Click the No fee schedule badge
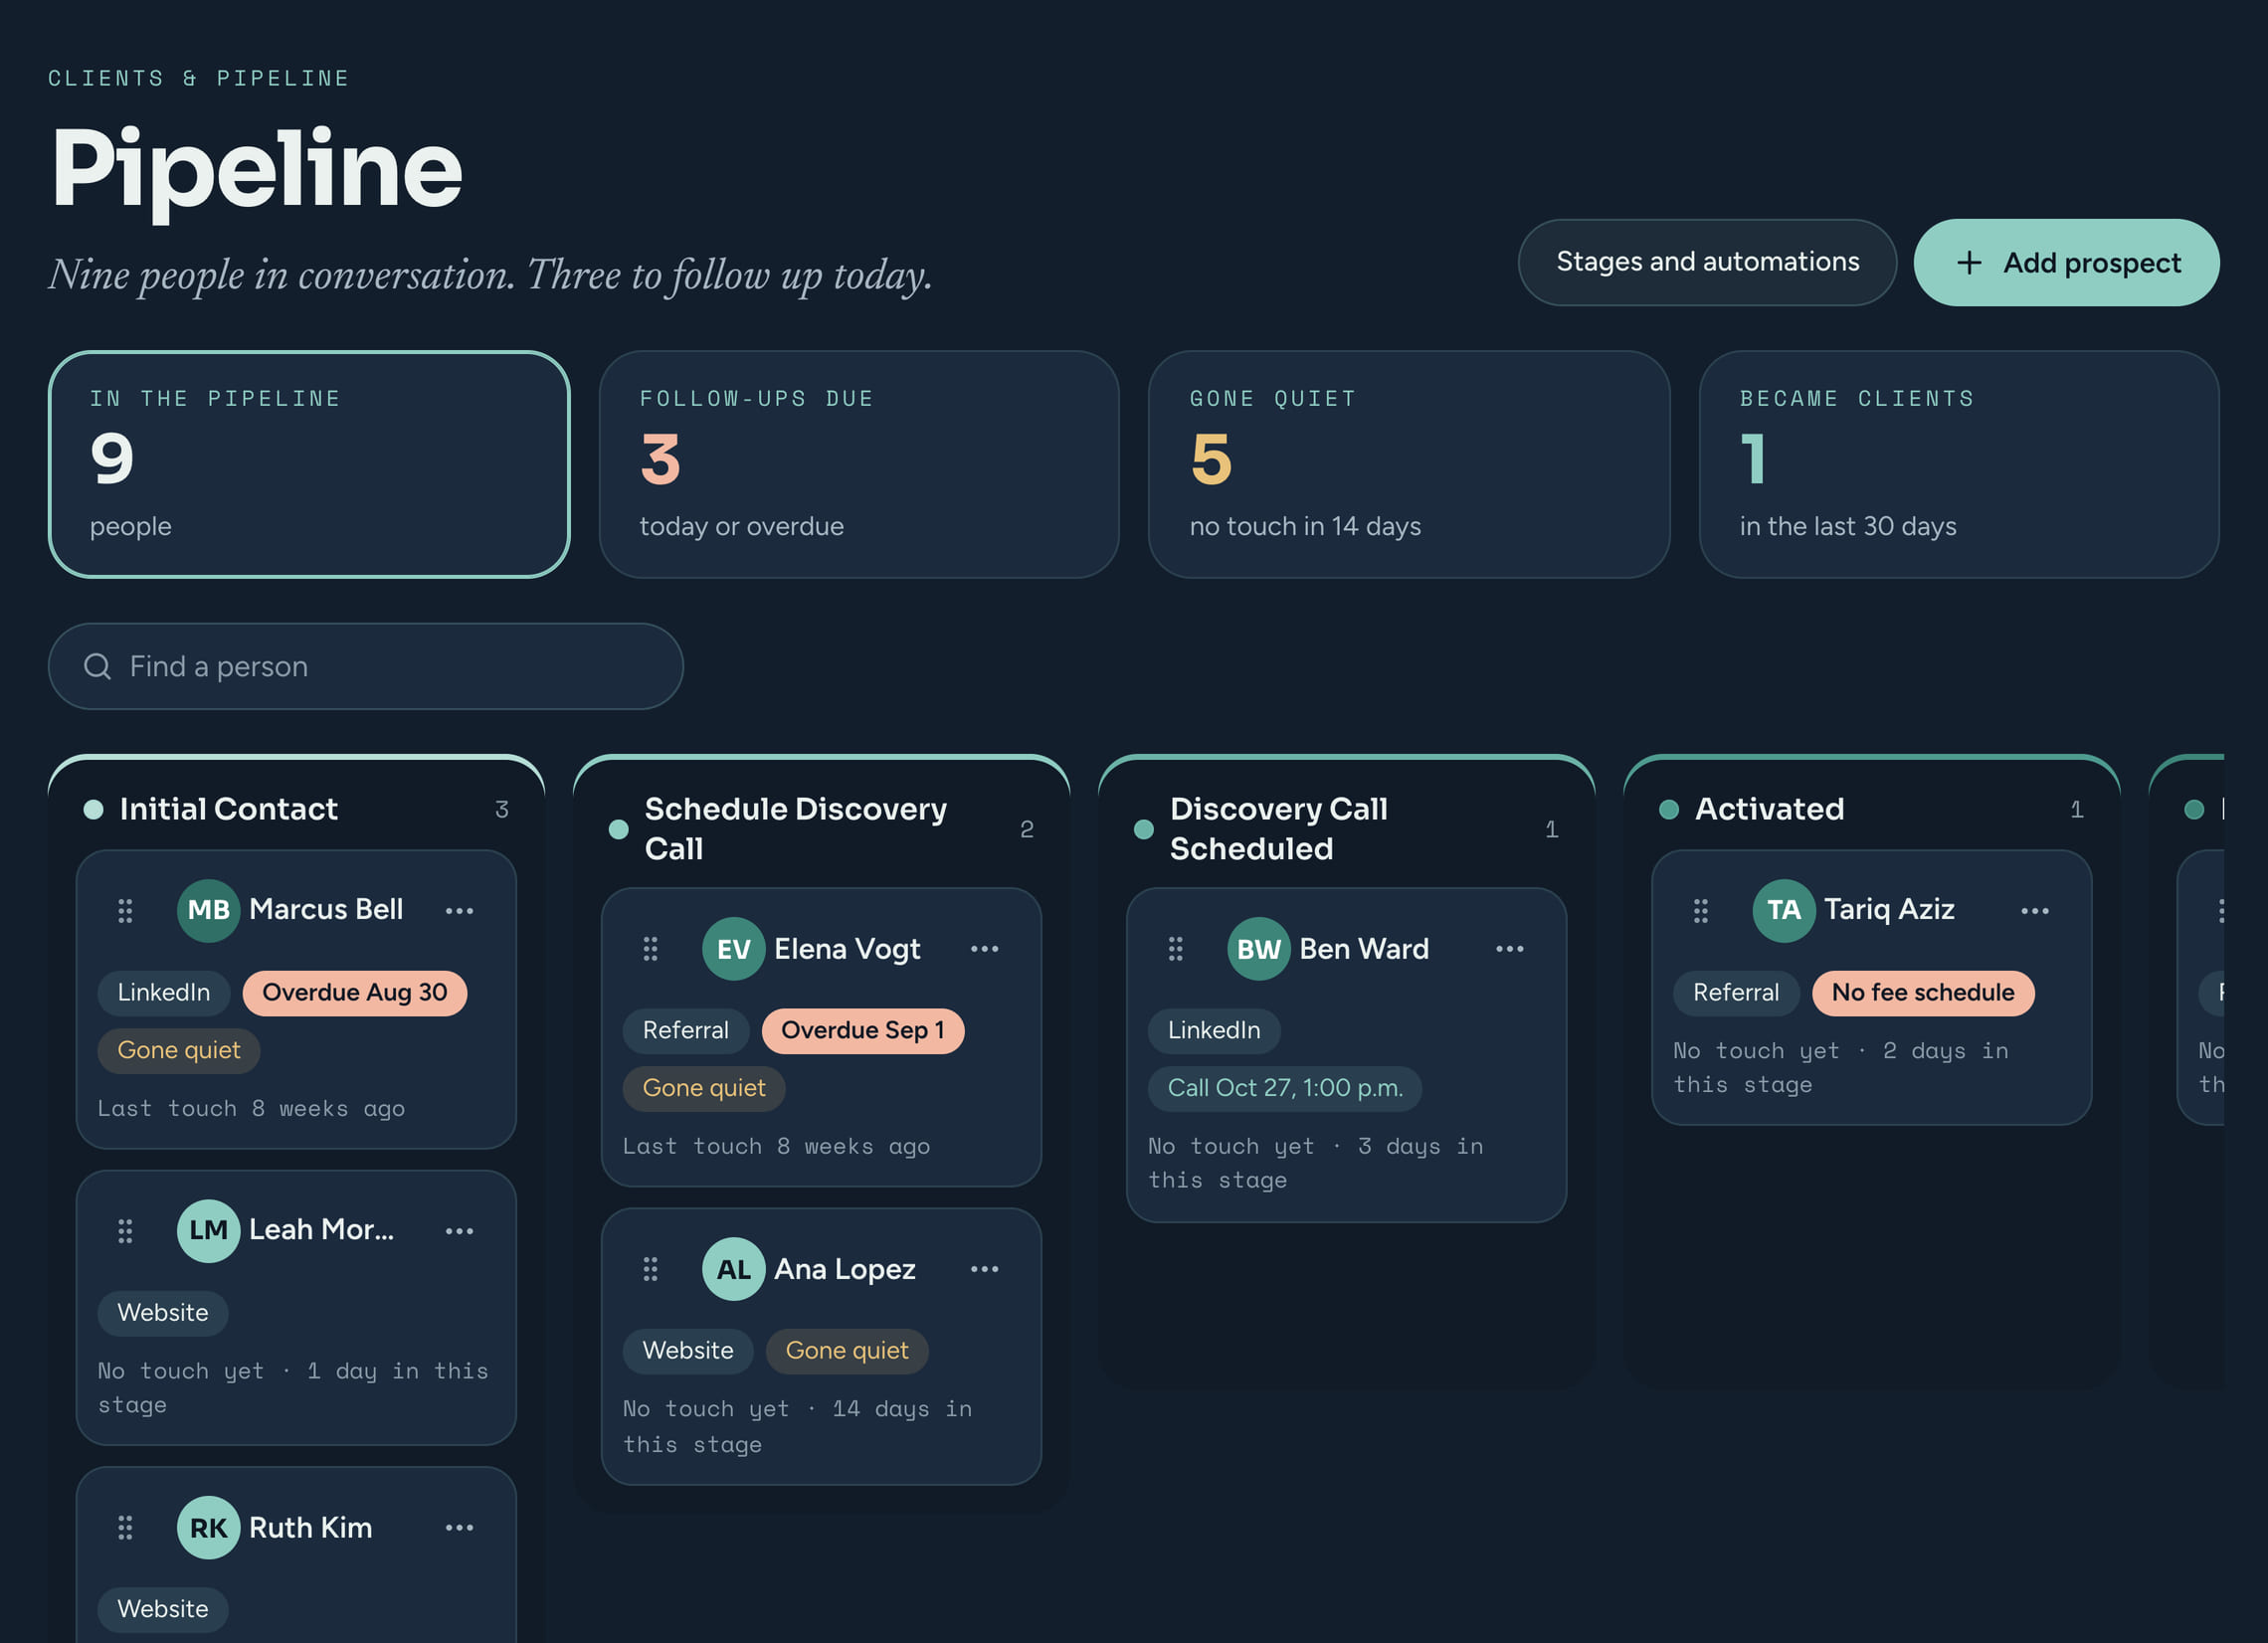The width and height of the screenshot is (2268, 1643). (x=1922, y=992)
